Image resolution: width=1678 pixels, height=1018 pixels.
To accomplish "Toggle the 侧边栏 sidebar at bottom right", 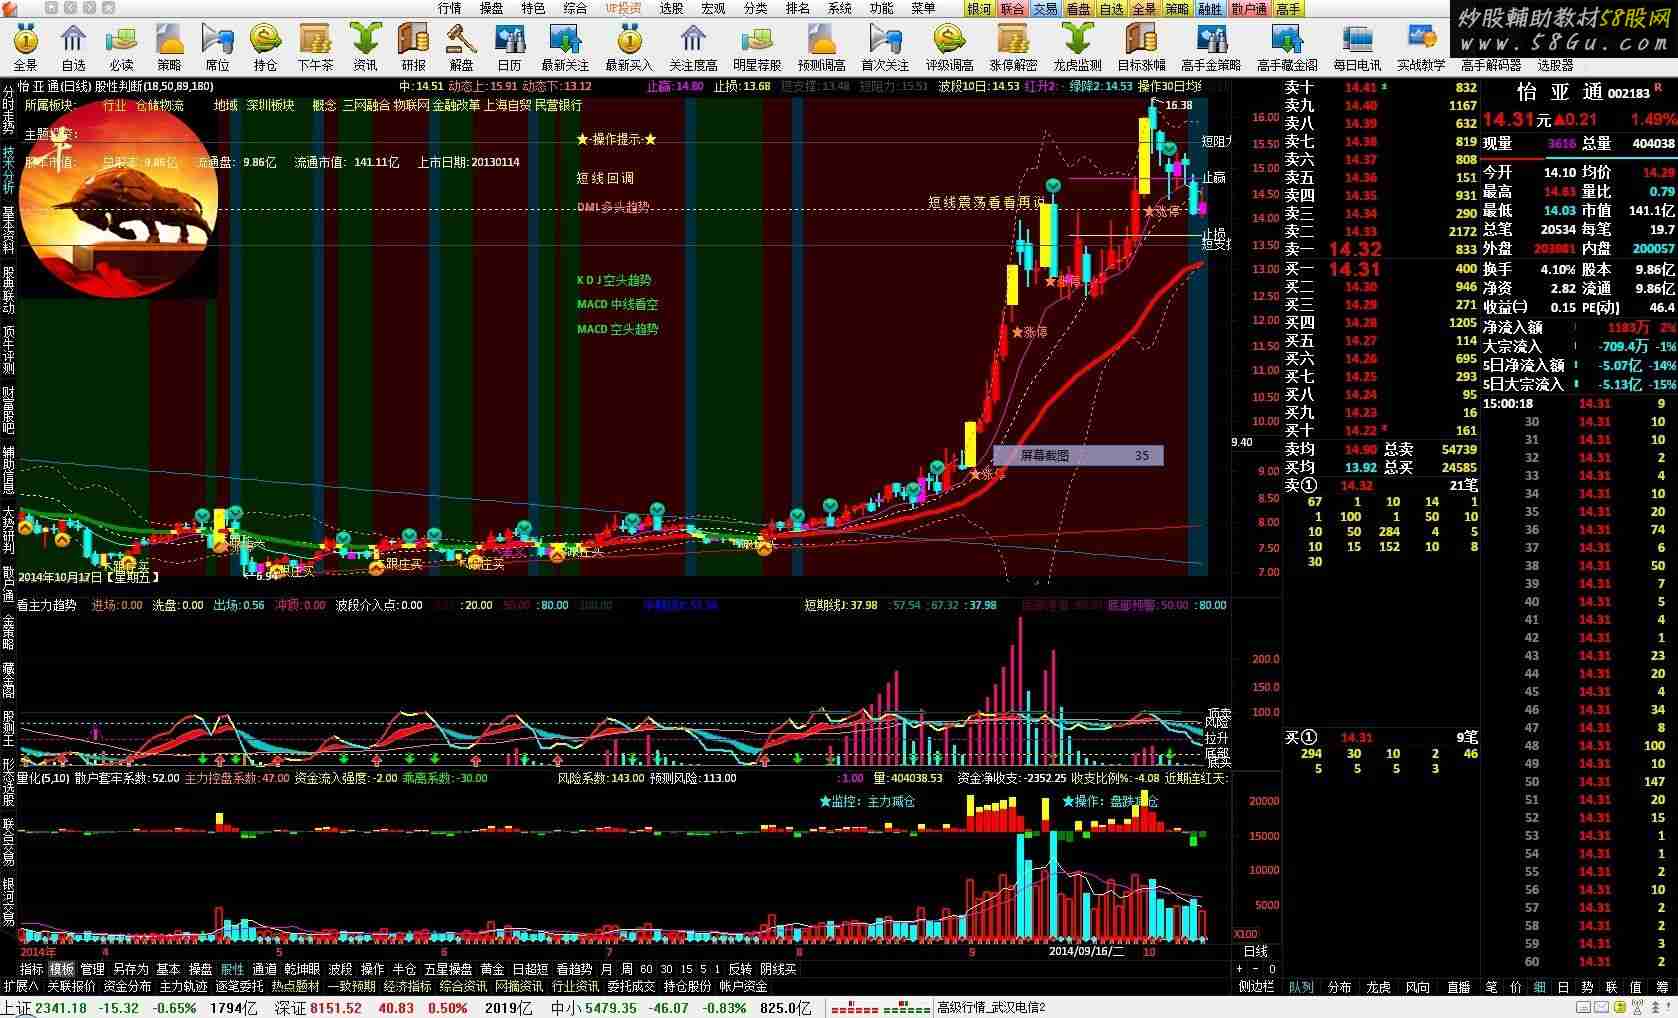I will click(x=1257, y=987).
